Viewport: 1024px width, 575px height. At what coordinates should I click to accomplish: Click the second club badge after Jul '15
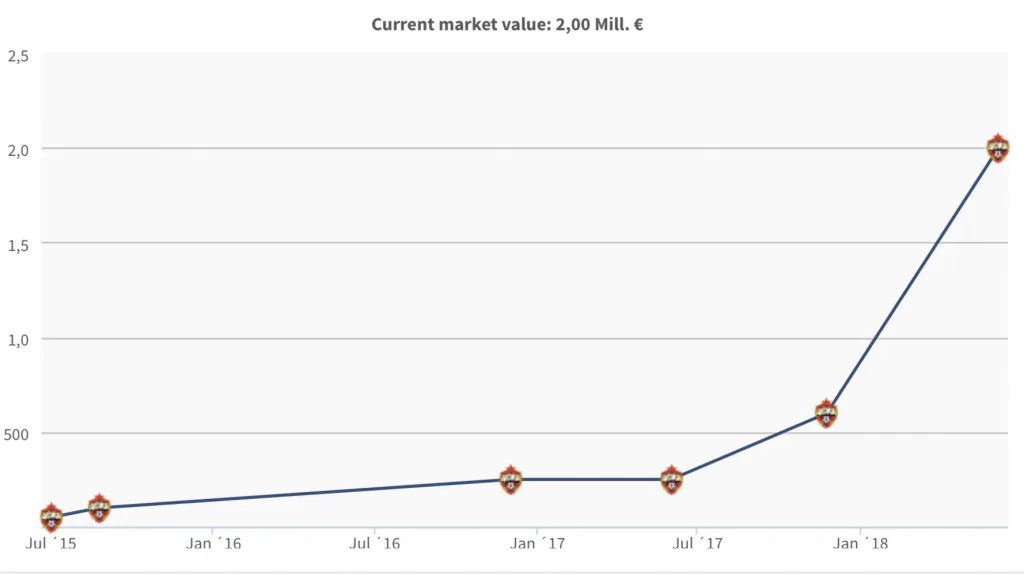(99, 508)
